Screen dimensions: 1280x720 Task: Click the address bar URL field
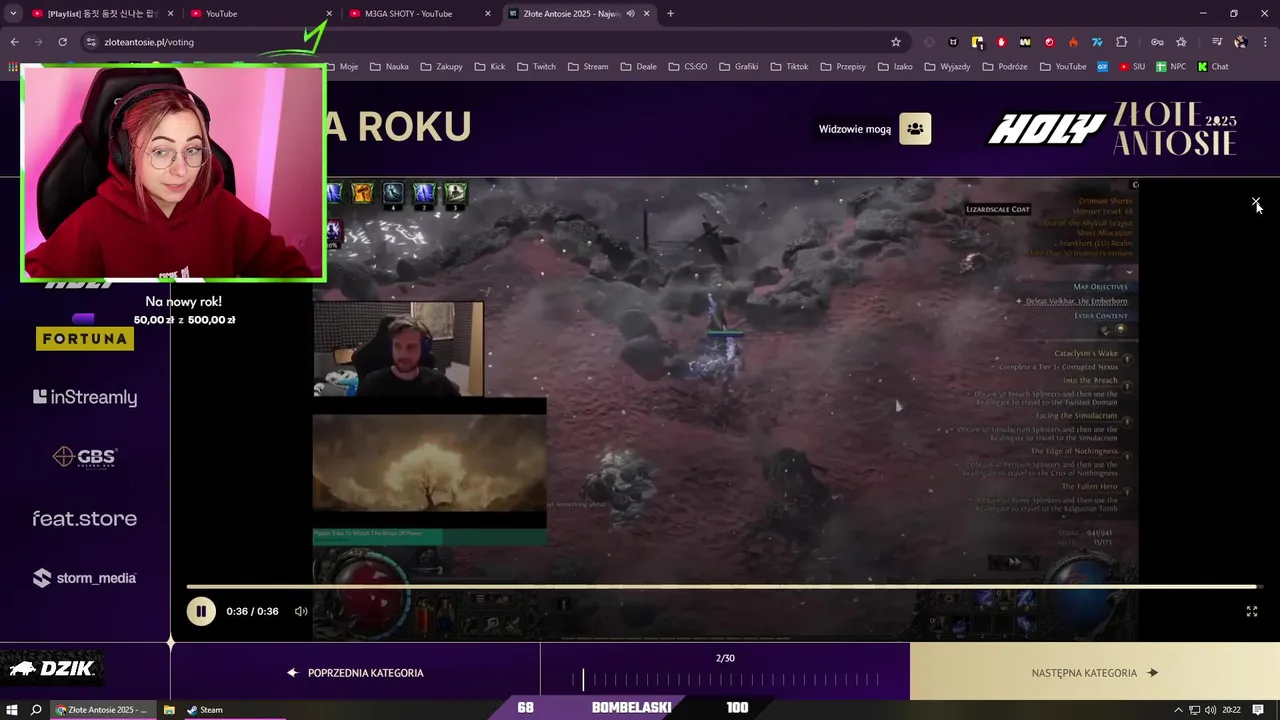pos(490,42)
